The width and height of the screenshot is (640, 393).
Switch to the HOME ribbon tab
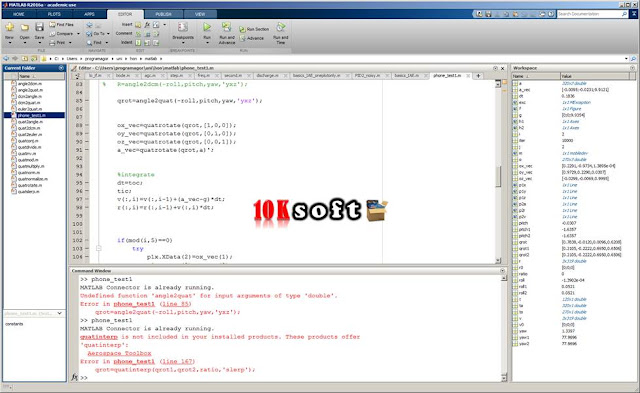point(19,14)
